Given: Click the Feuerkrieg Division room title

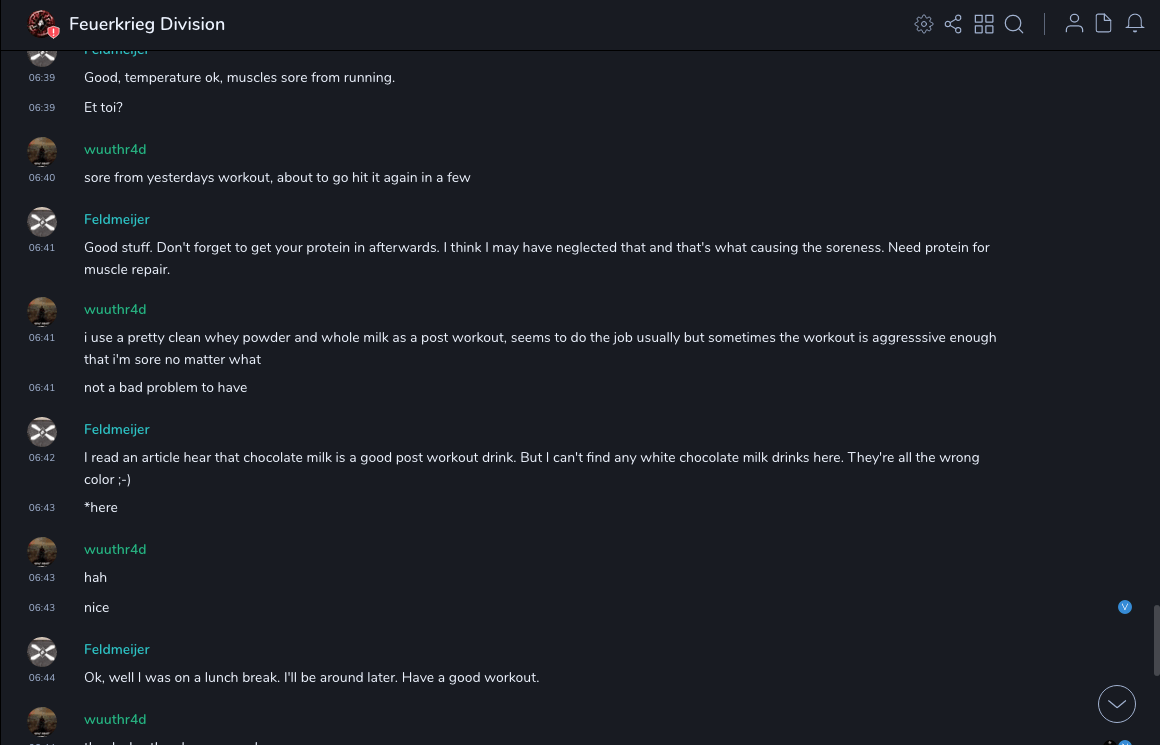Looking at the screenshot, I should [147, 24].
